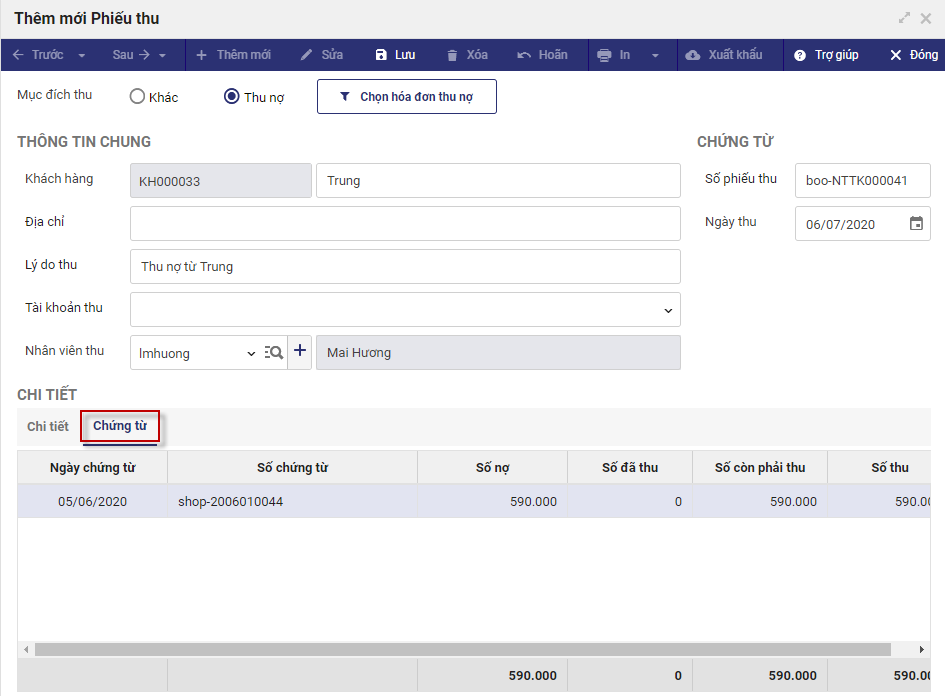Switch to the Chứng từ tab
945x696 pixels.
(x=120, y=427)
